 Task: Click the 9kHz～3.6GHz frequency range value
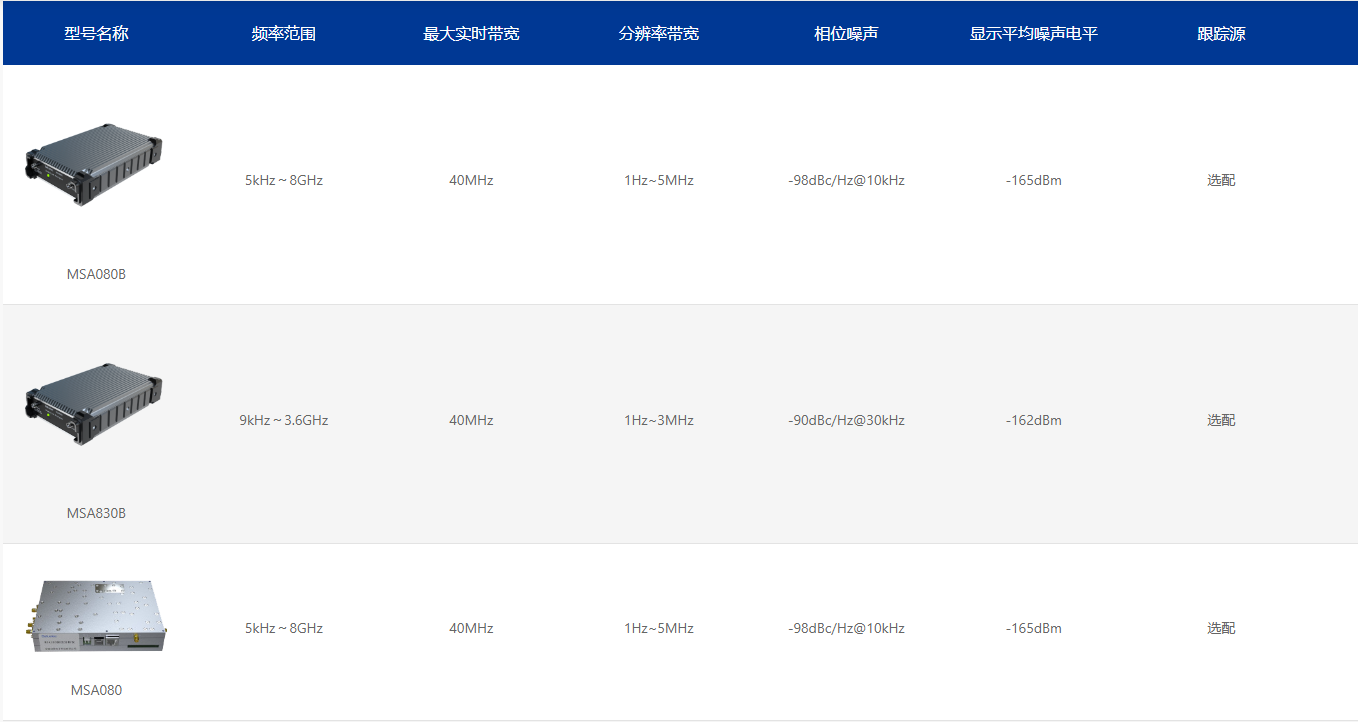[286, 420]
